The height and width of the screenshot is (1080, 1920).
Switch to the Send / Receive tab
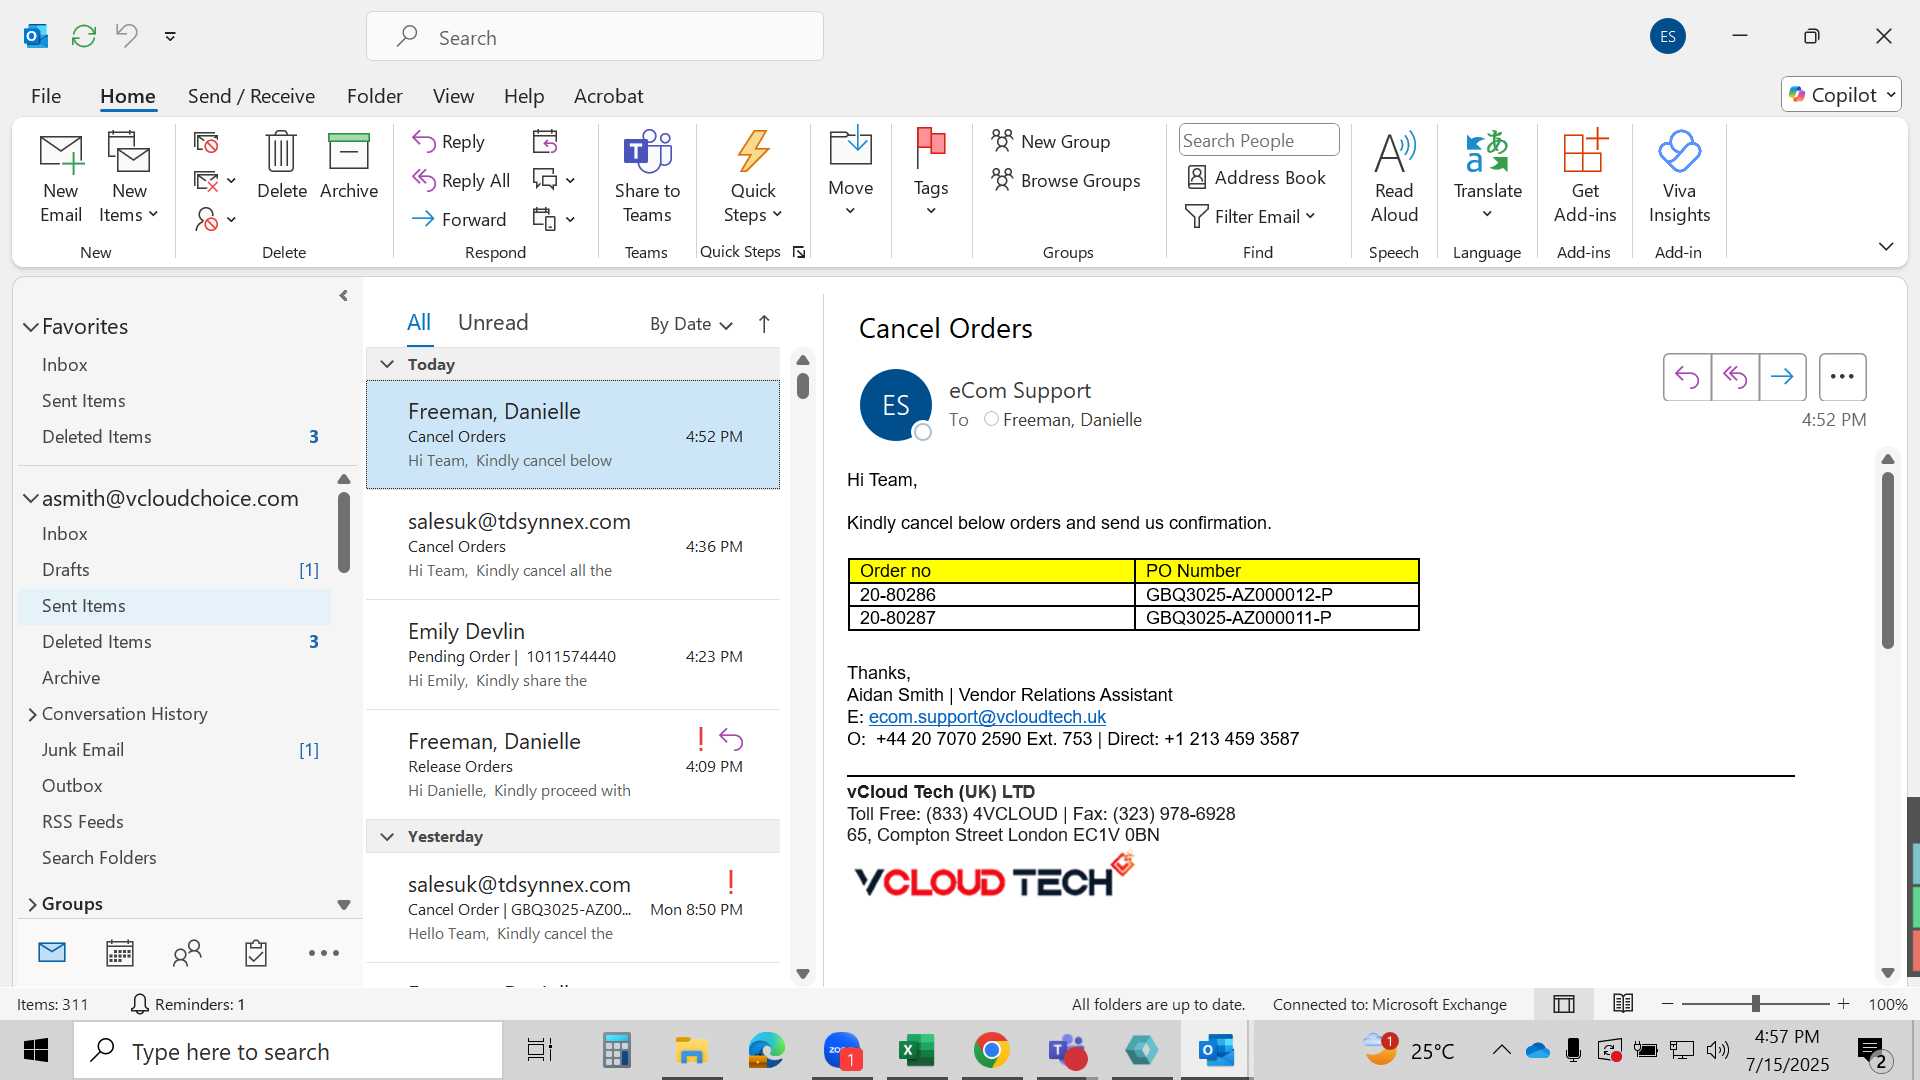pyautogui.click(x=251, y=96)
